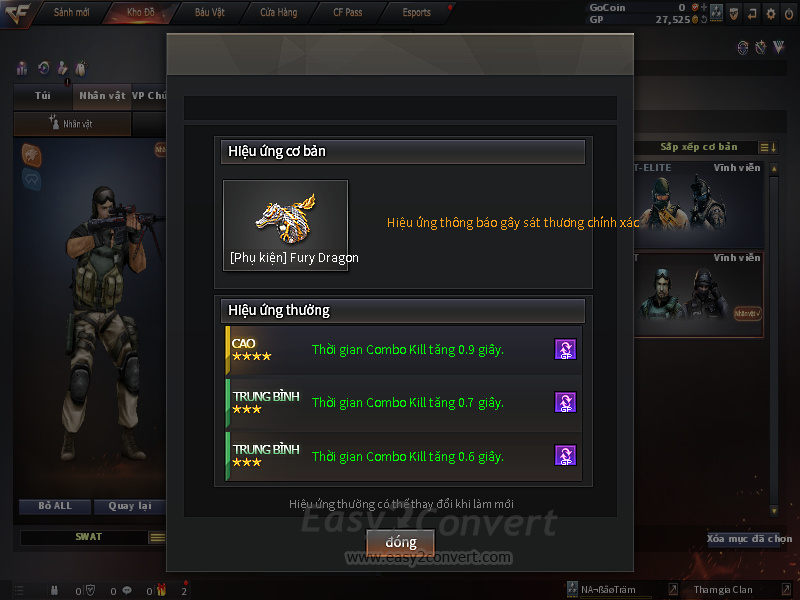Add GoCoin with the plus icon

tap(704, 7)
